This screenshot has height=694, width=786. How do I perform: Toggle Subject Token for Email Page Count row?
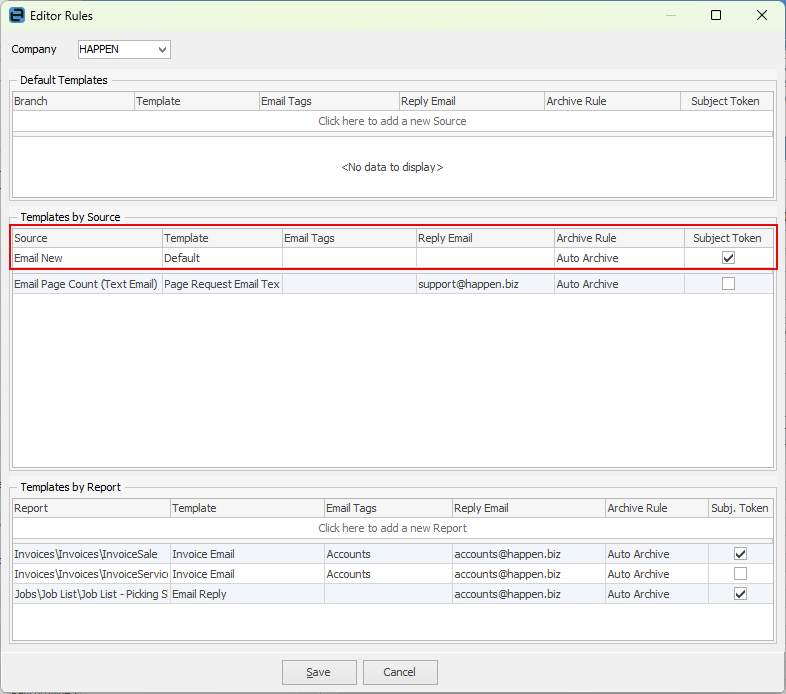pyautogui.click(x=728, y=284)
